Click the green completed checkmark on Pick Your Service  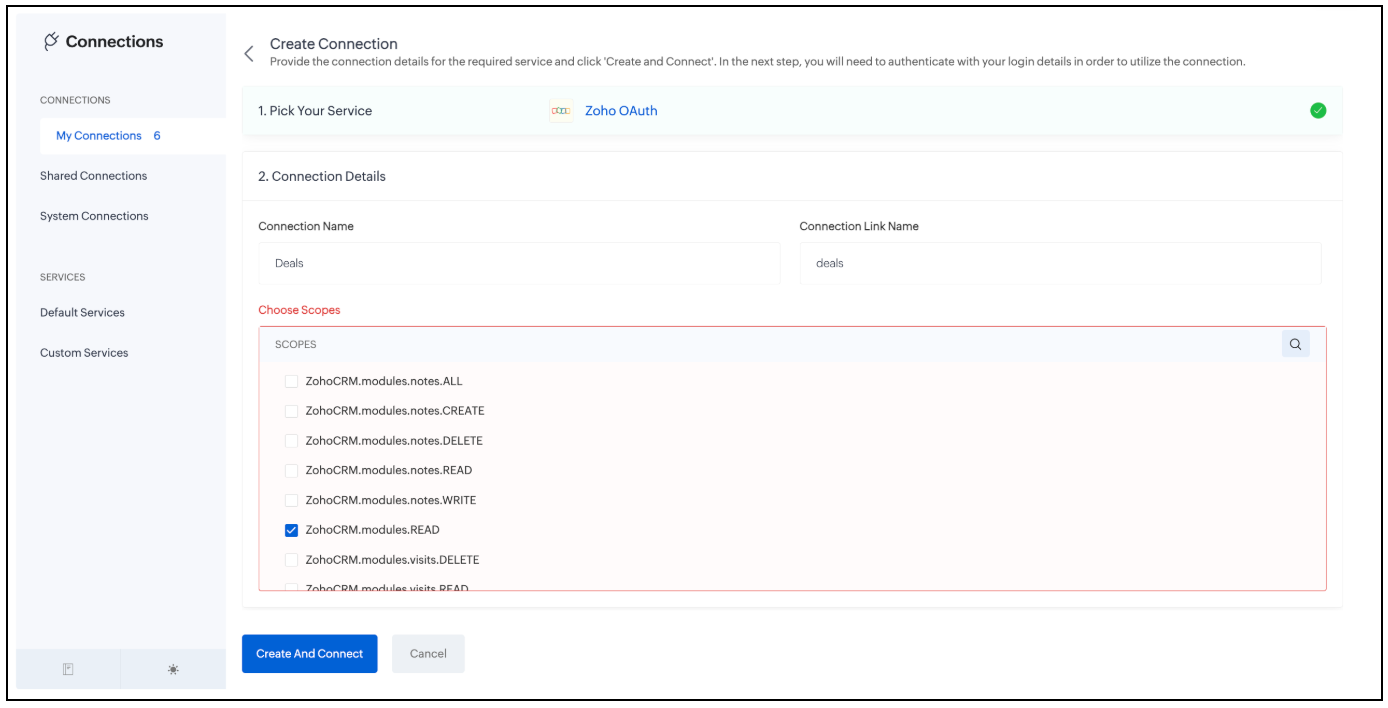(1318, 110)
